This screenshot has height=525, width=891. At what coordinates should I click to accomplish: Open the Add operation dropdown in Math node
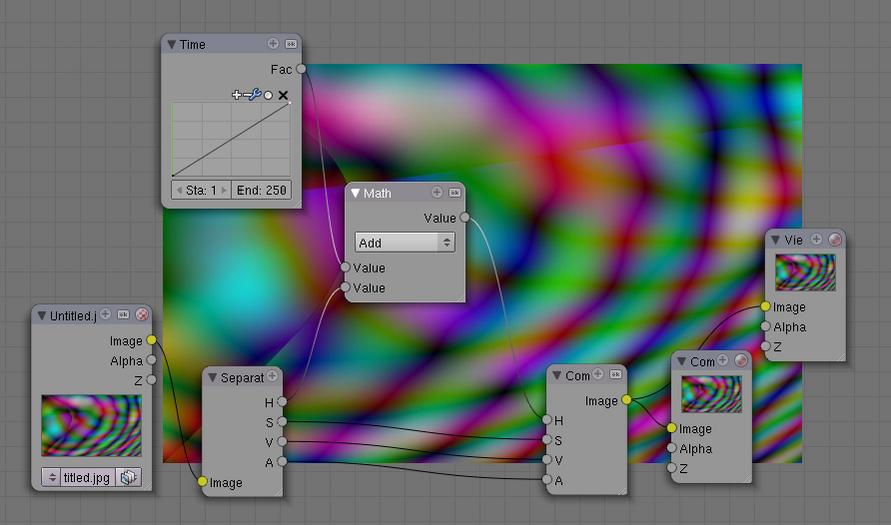(x=405, y=243)
